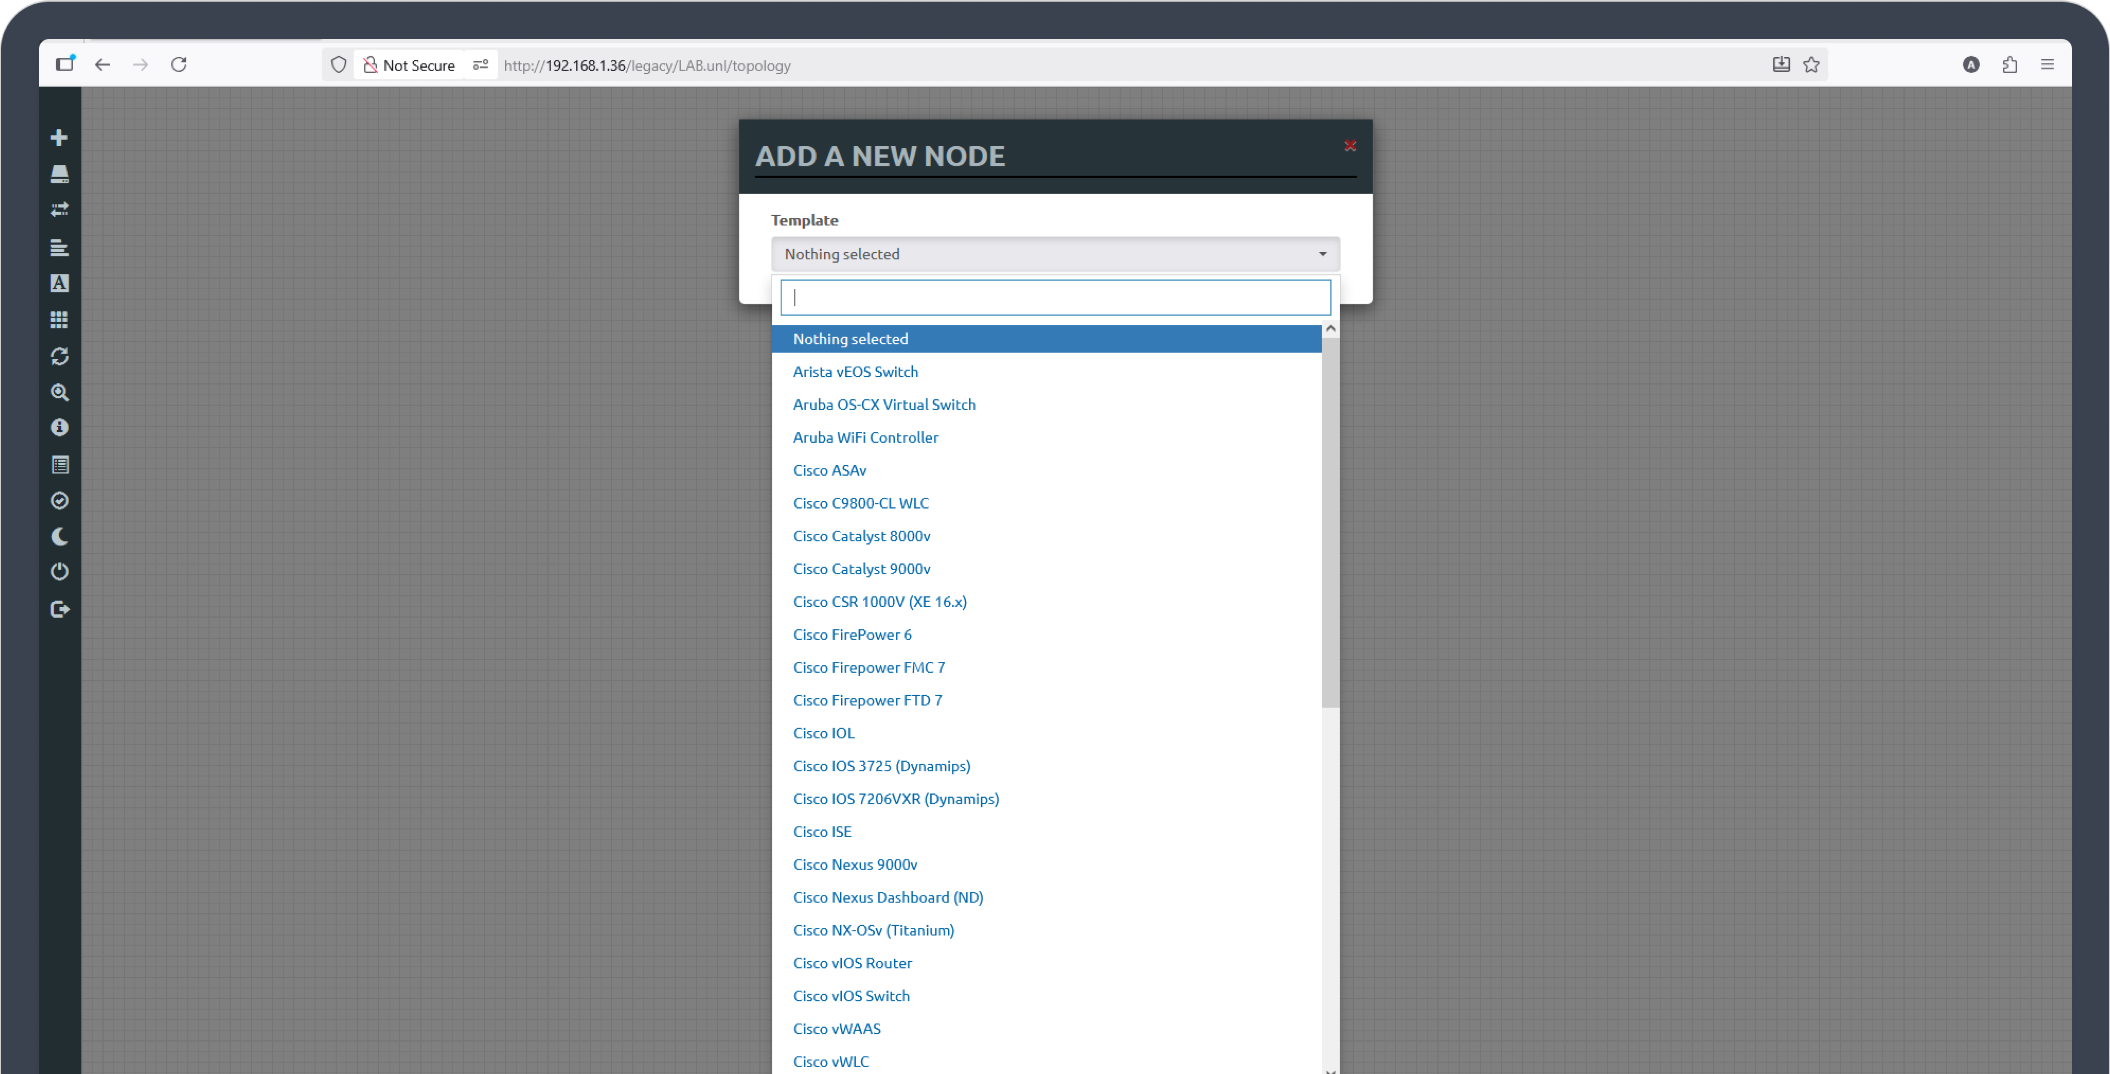
Task: Click the logout arrow icon in sidebar
Action: [x=59, y=609]
